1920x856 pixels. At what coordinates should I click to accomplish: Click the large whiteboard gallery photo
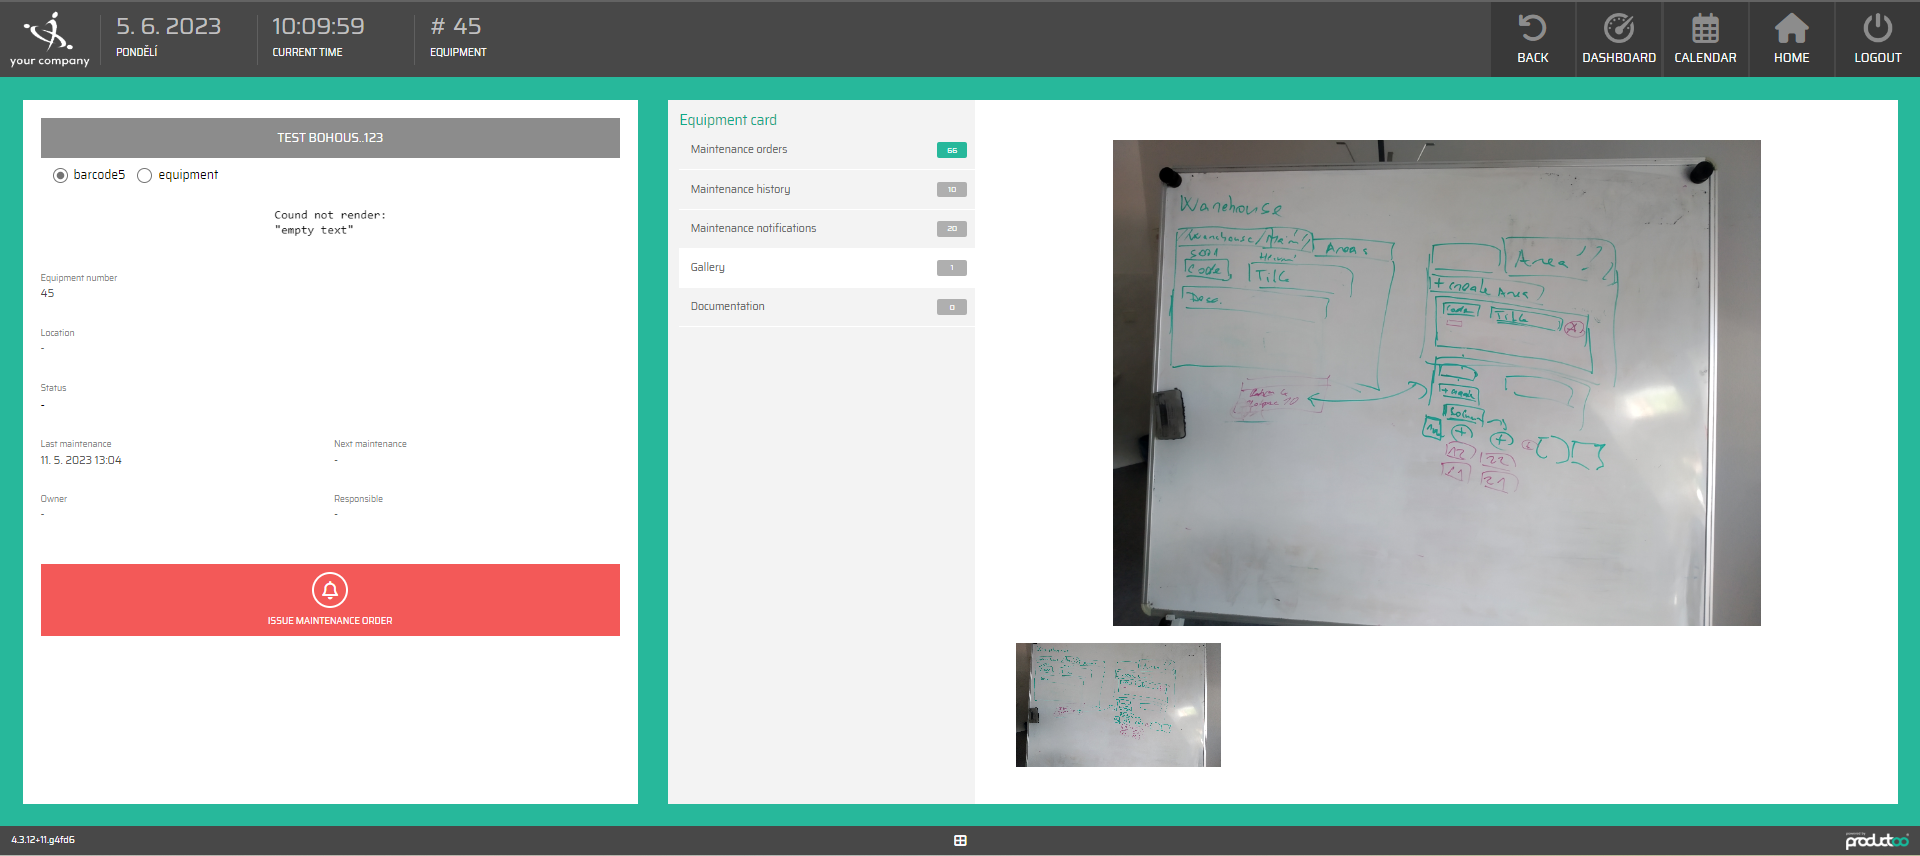pyautogui.click(x=1436, y=383)
